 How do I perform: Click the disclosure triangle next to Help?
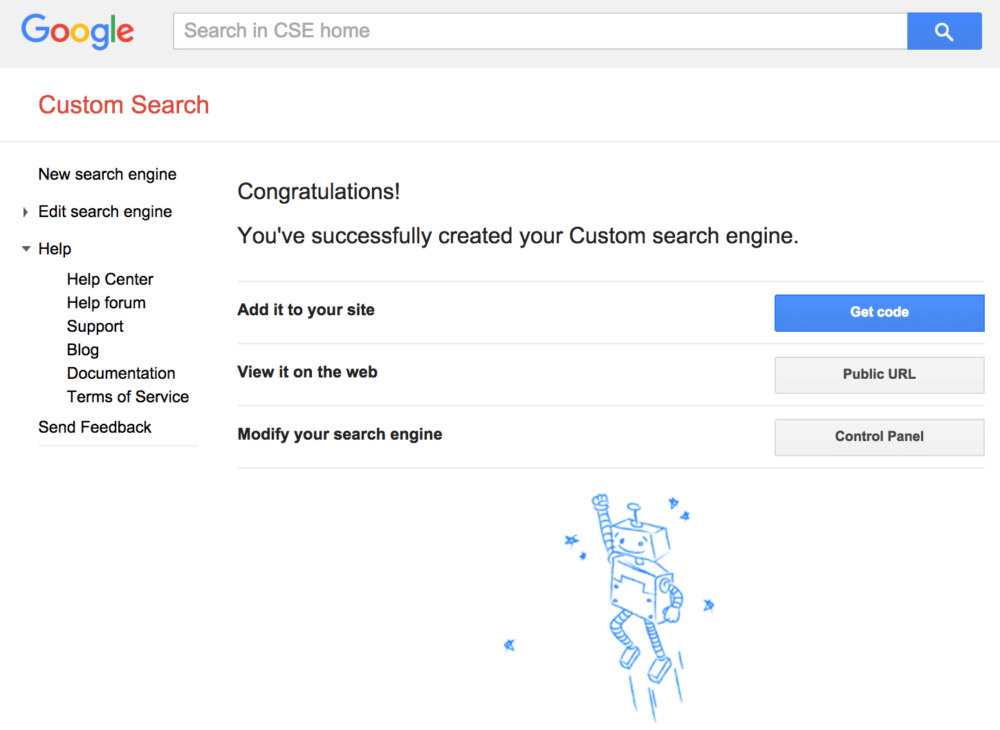(x=25, y=248)
